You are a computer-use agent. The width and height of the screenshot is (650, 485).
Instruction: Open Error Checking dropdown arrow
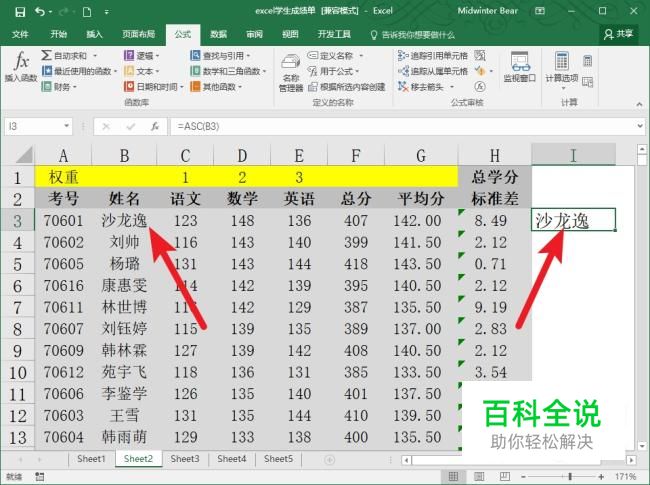tap(491, 71)
